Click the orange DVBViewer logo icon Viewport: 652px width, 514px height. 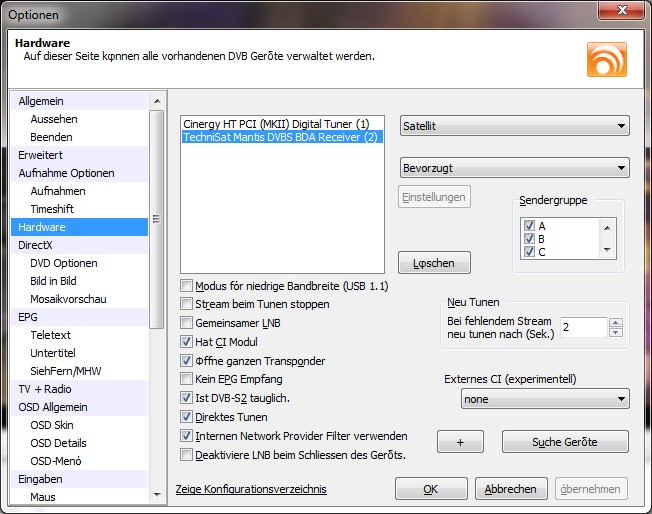point(607,59)
